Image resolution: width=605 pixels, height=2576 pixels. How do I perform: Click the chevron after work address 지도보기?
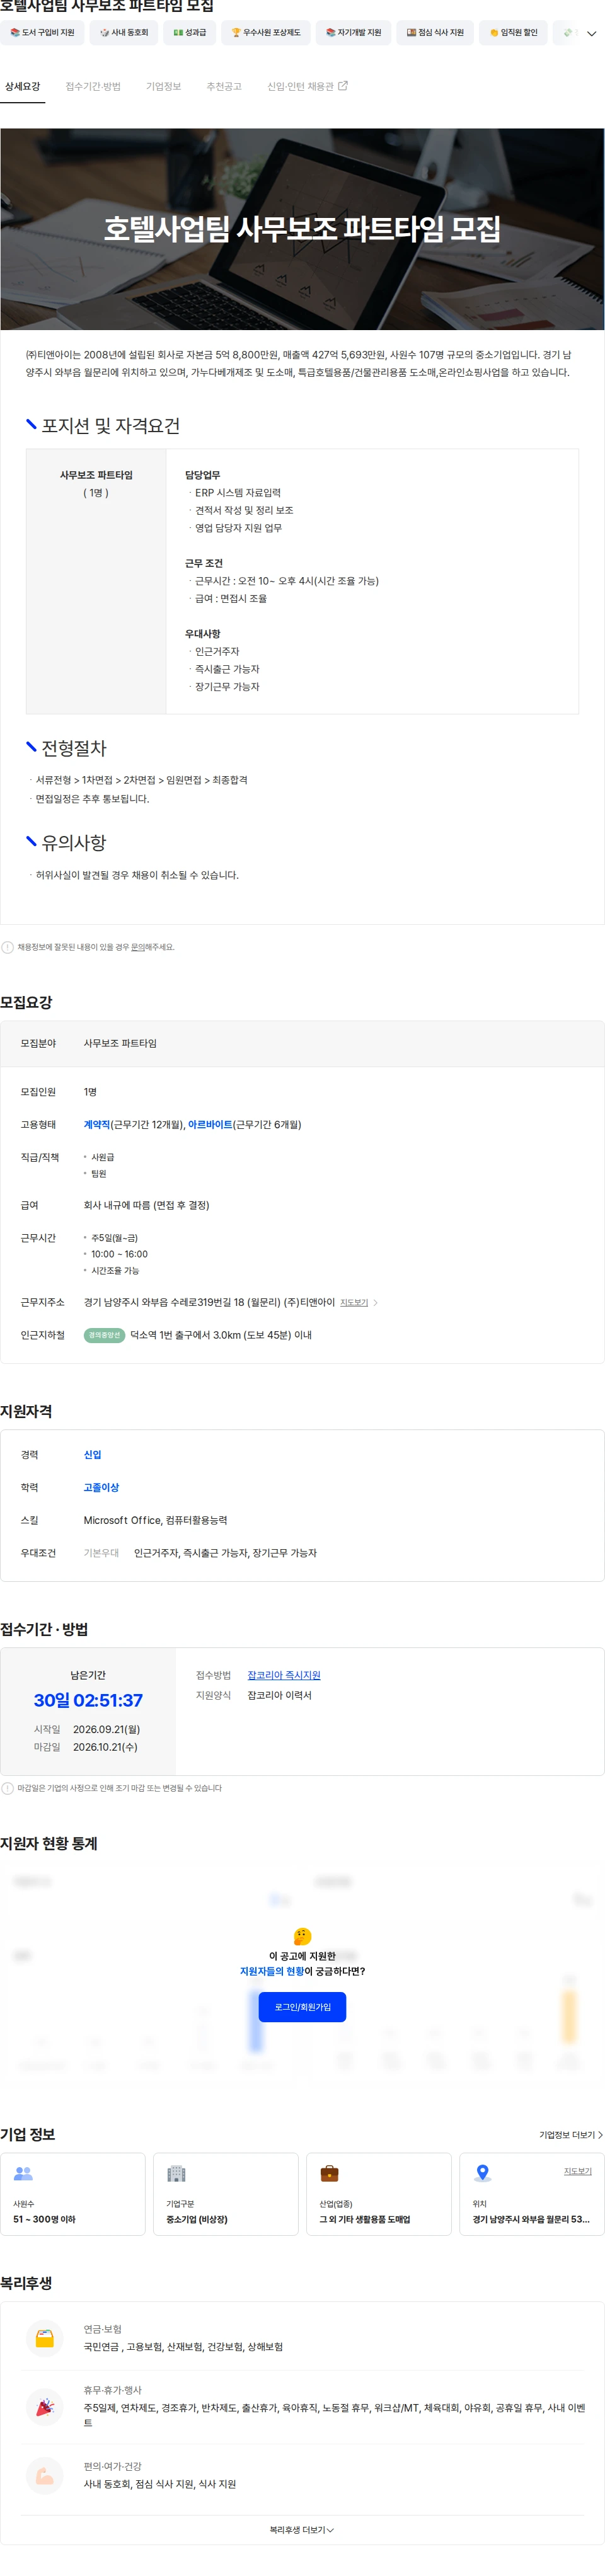click(375, 1302)
